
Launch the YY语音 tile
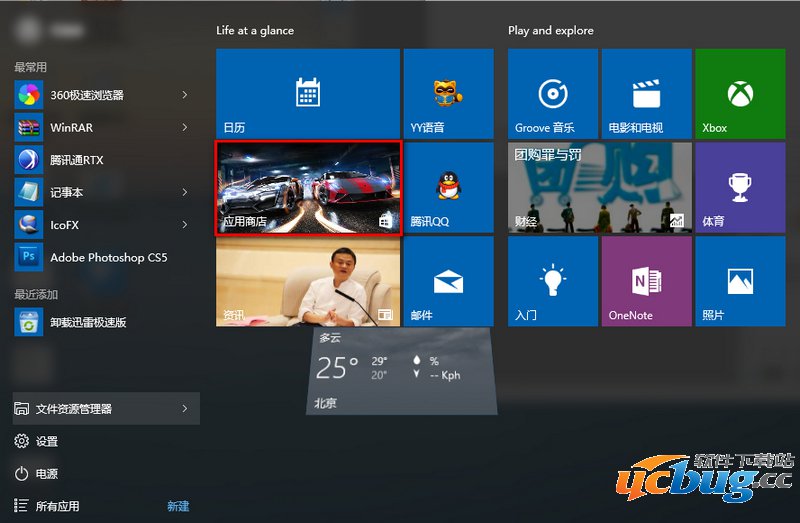(448, 93)
